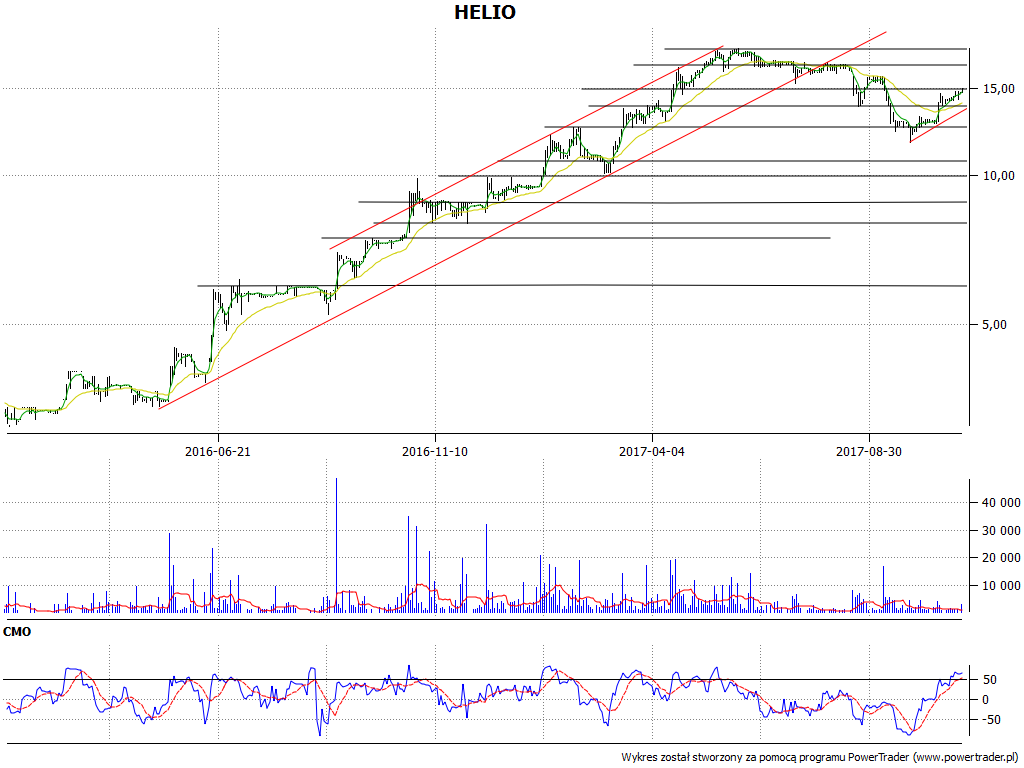Image resolution: width=1024 pixels, height=768 pixels.
Task: Click the CMO axis value 0
Action: pyautogui.click(x=985, y=699)
